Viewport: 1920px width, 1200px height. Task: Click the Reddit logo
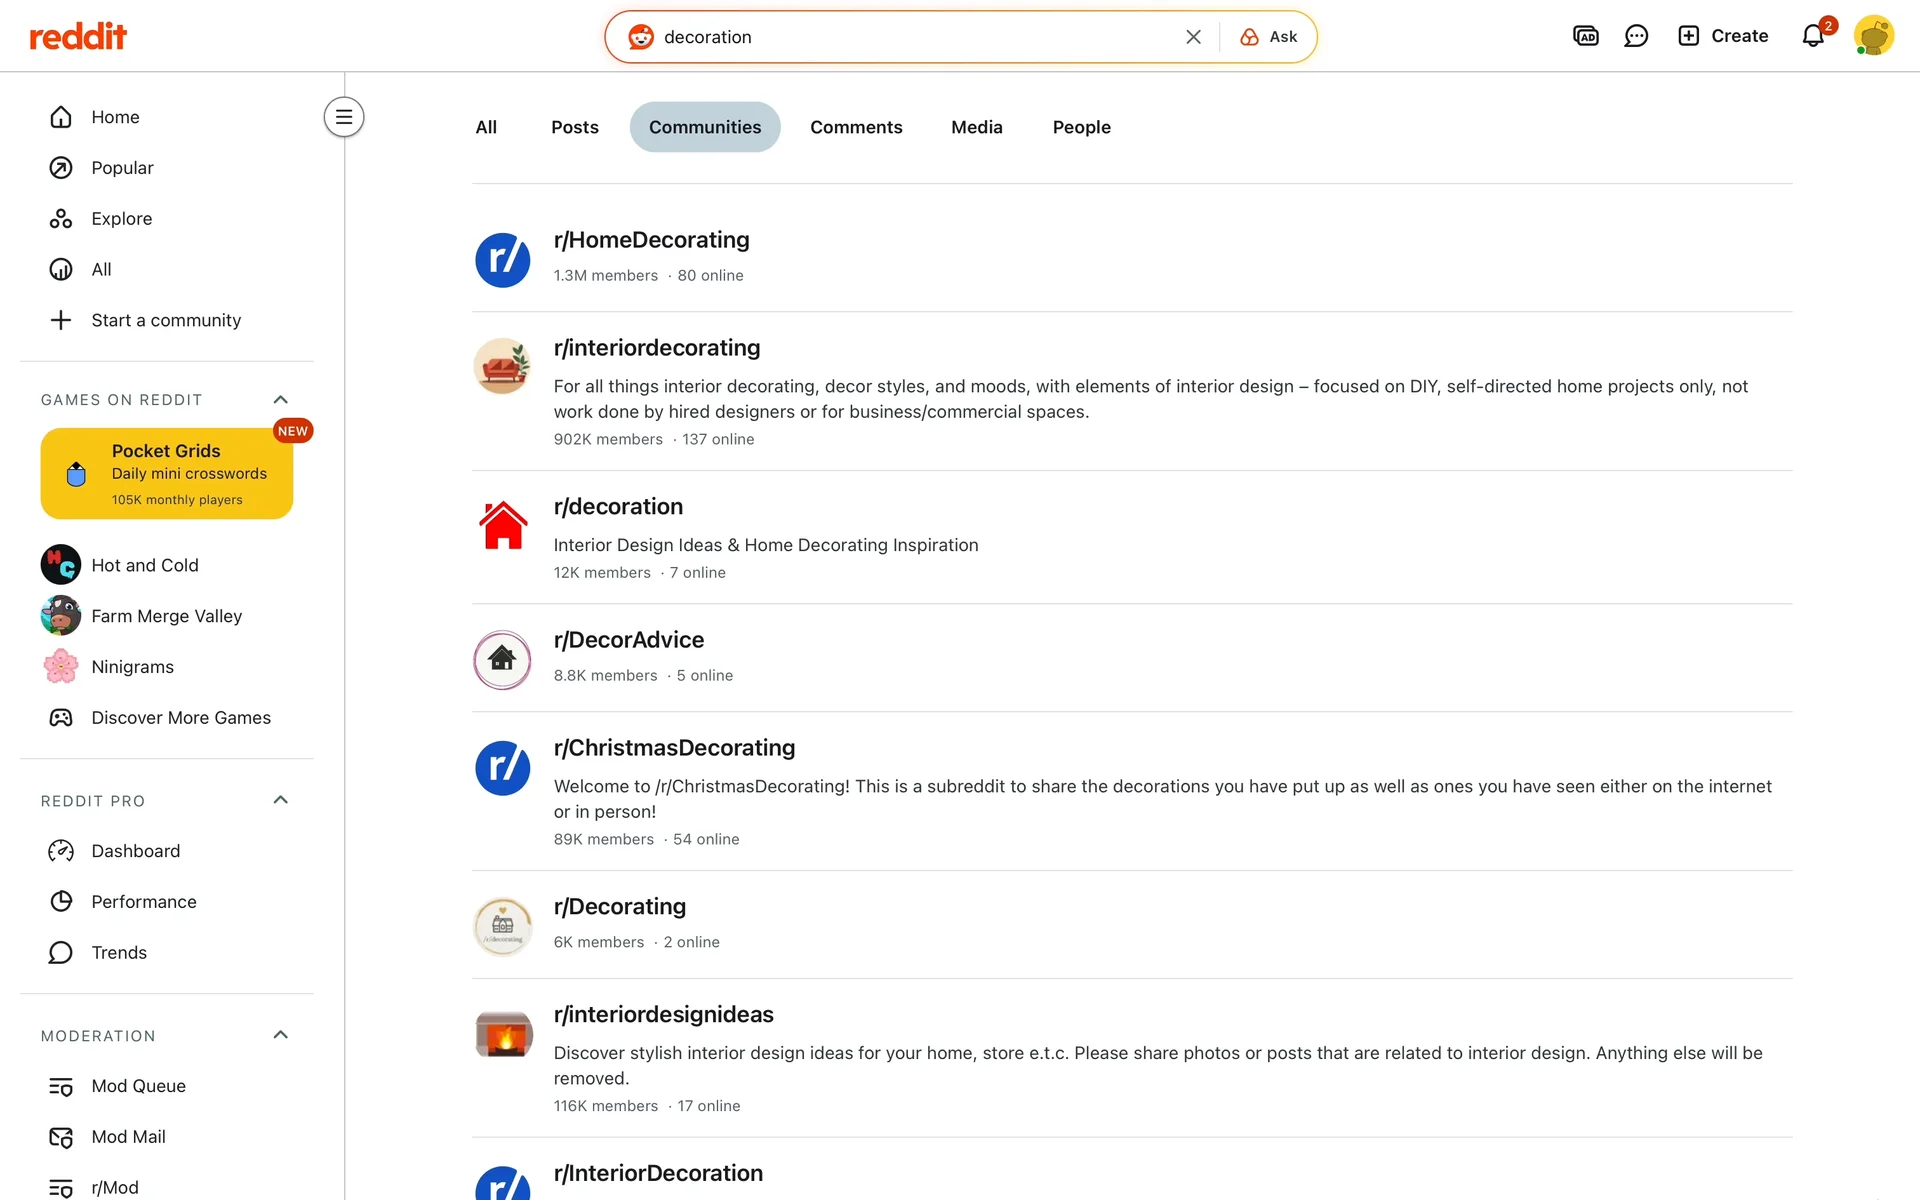click(78, 37)
